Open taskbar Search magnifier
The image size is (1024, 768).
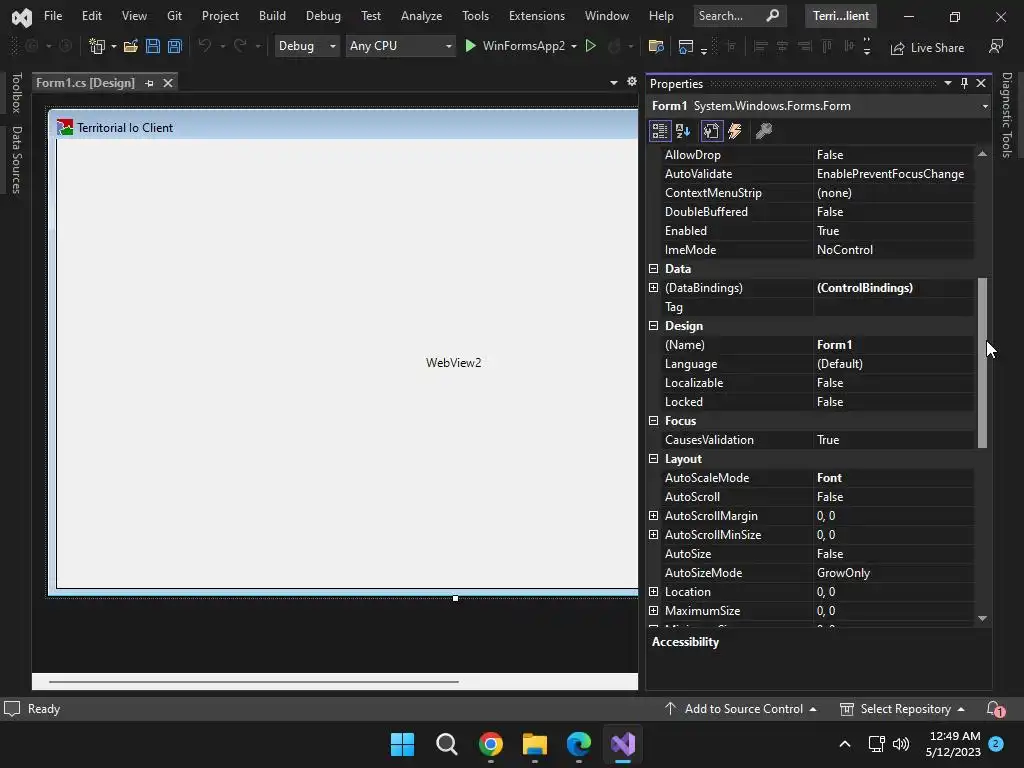(x=447, y=744)
